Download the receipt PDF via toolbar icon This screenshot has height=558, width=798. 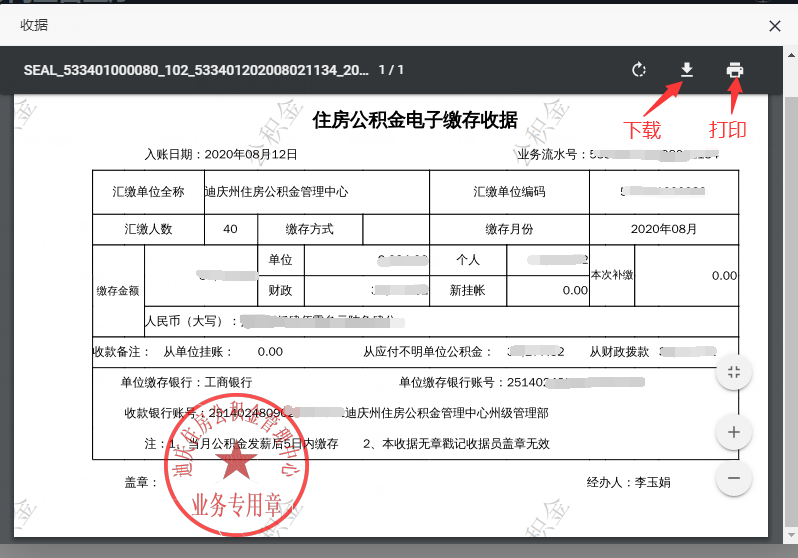coord(687,70)
